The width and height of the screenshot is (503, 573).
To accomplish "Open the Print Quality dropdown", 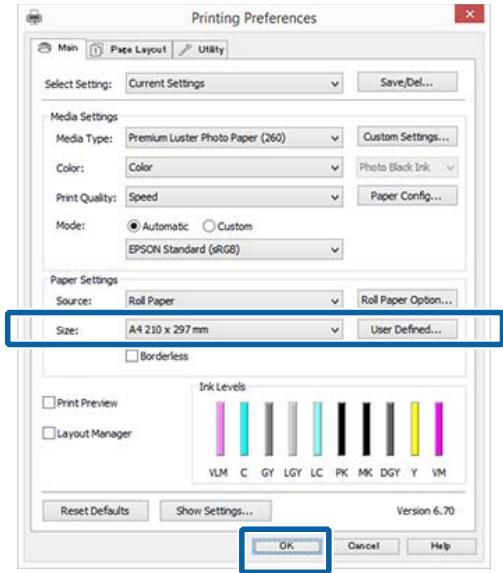I will (x=234, y=197).
